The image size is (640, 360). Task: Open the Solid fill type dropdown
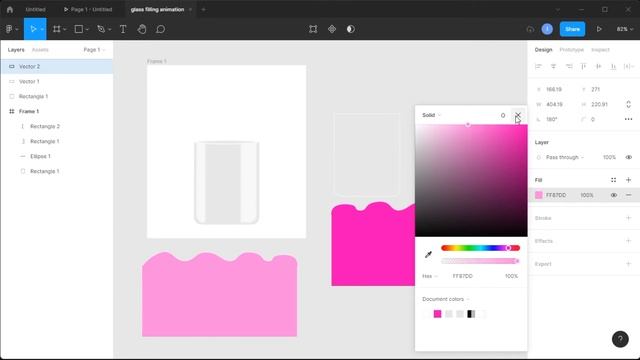[x=431, y=115]
